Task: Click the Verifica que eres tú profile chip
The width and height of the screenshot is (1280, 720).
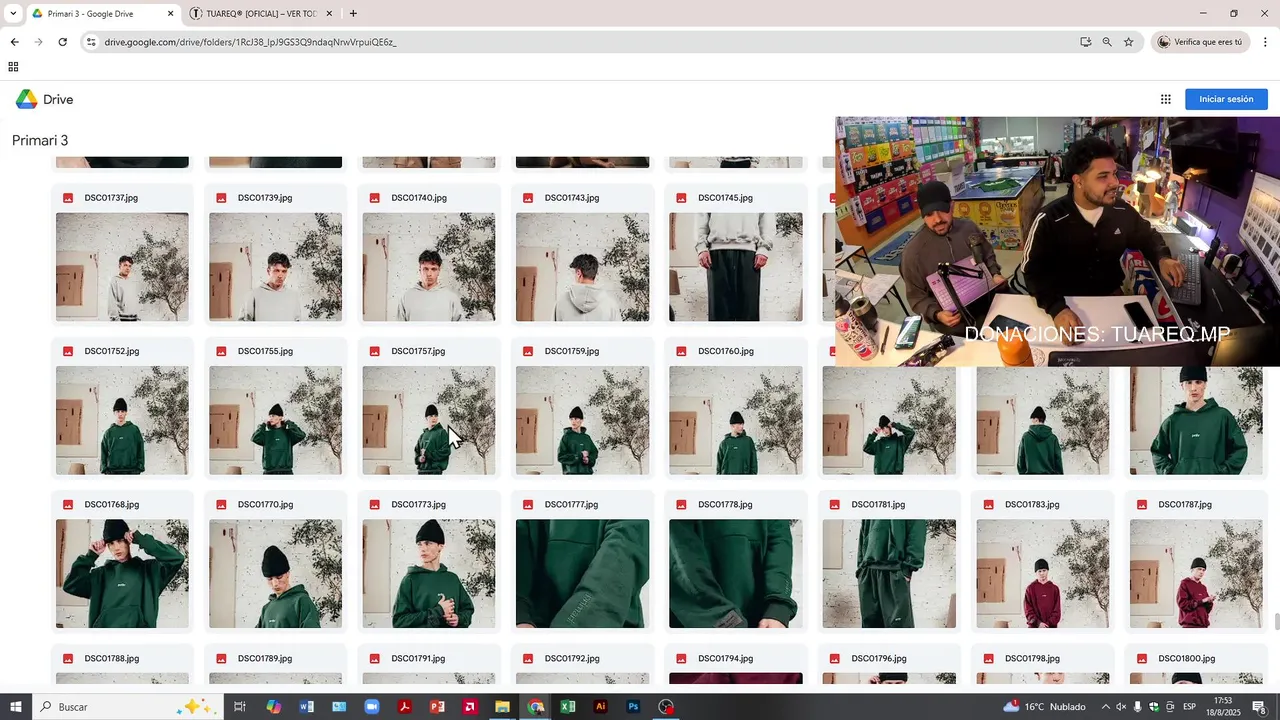Action: click(x=1199, y=42)
